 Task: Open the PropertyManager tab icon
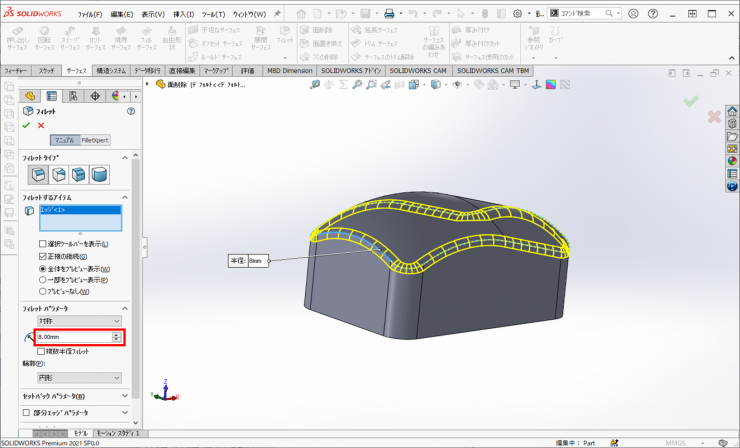(x=52, y=96)
